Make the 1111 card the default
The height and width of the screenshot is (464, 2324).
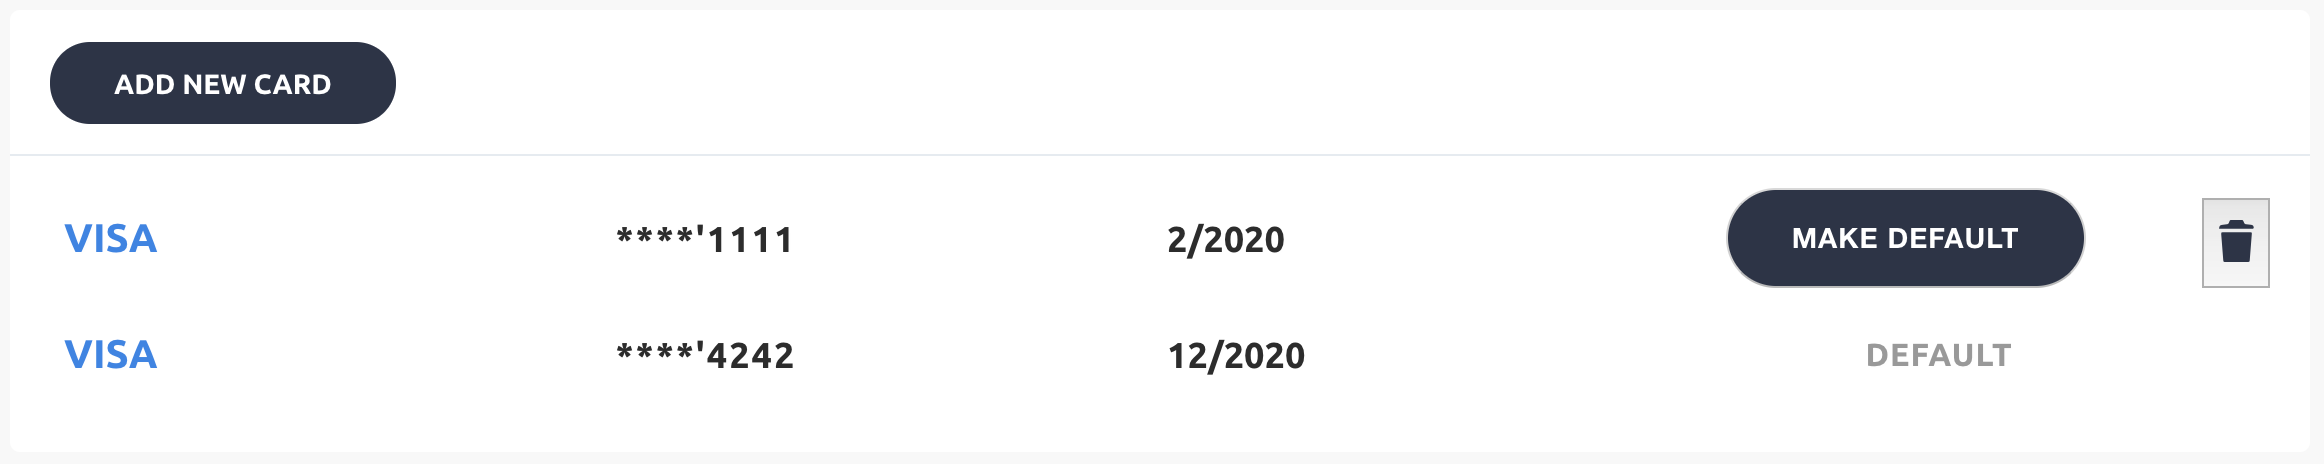tap(1904, 238)
